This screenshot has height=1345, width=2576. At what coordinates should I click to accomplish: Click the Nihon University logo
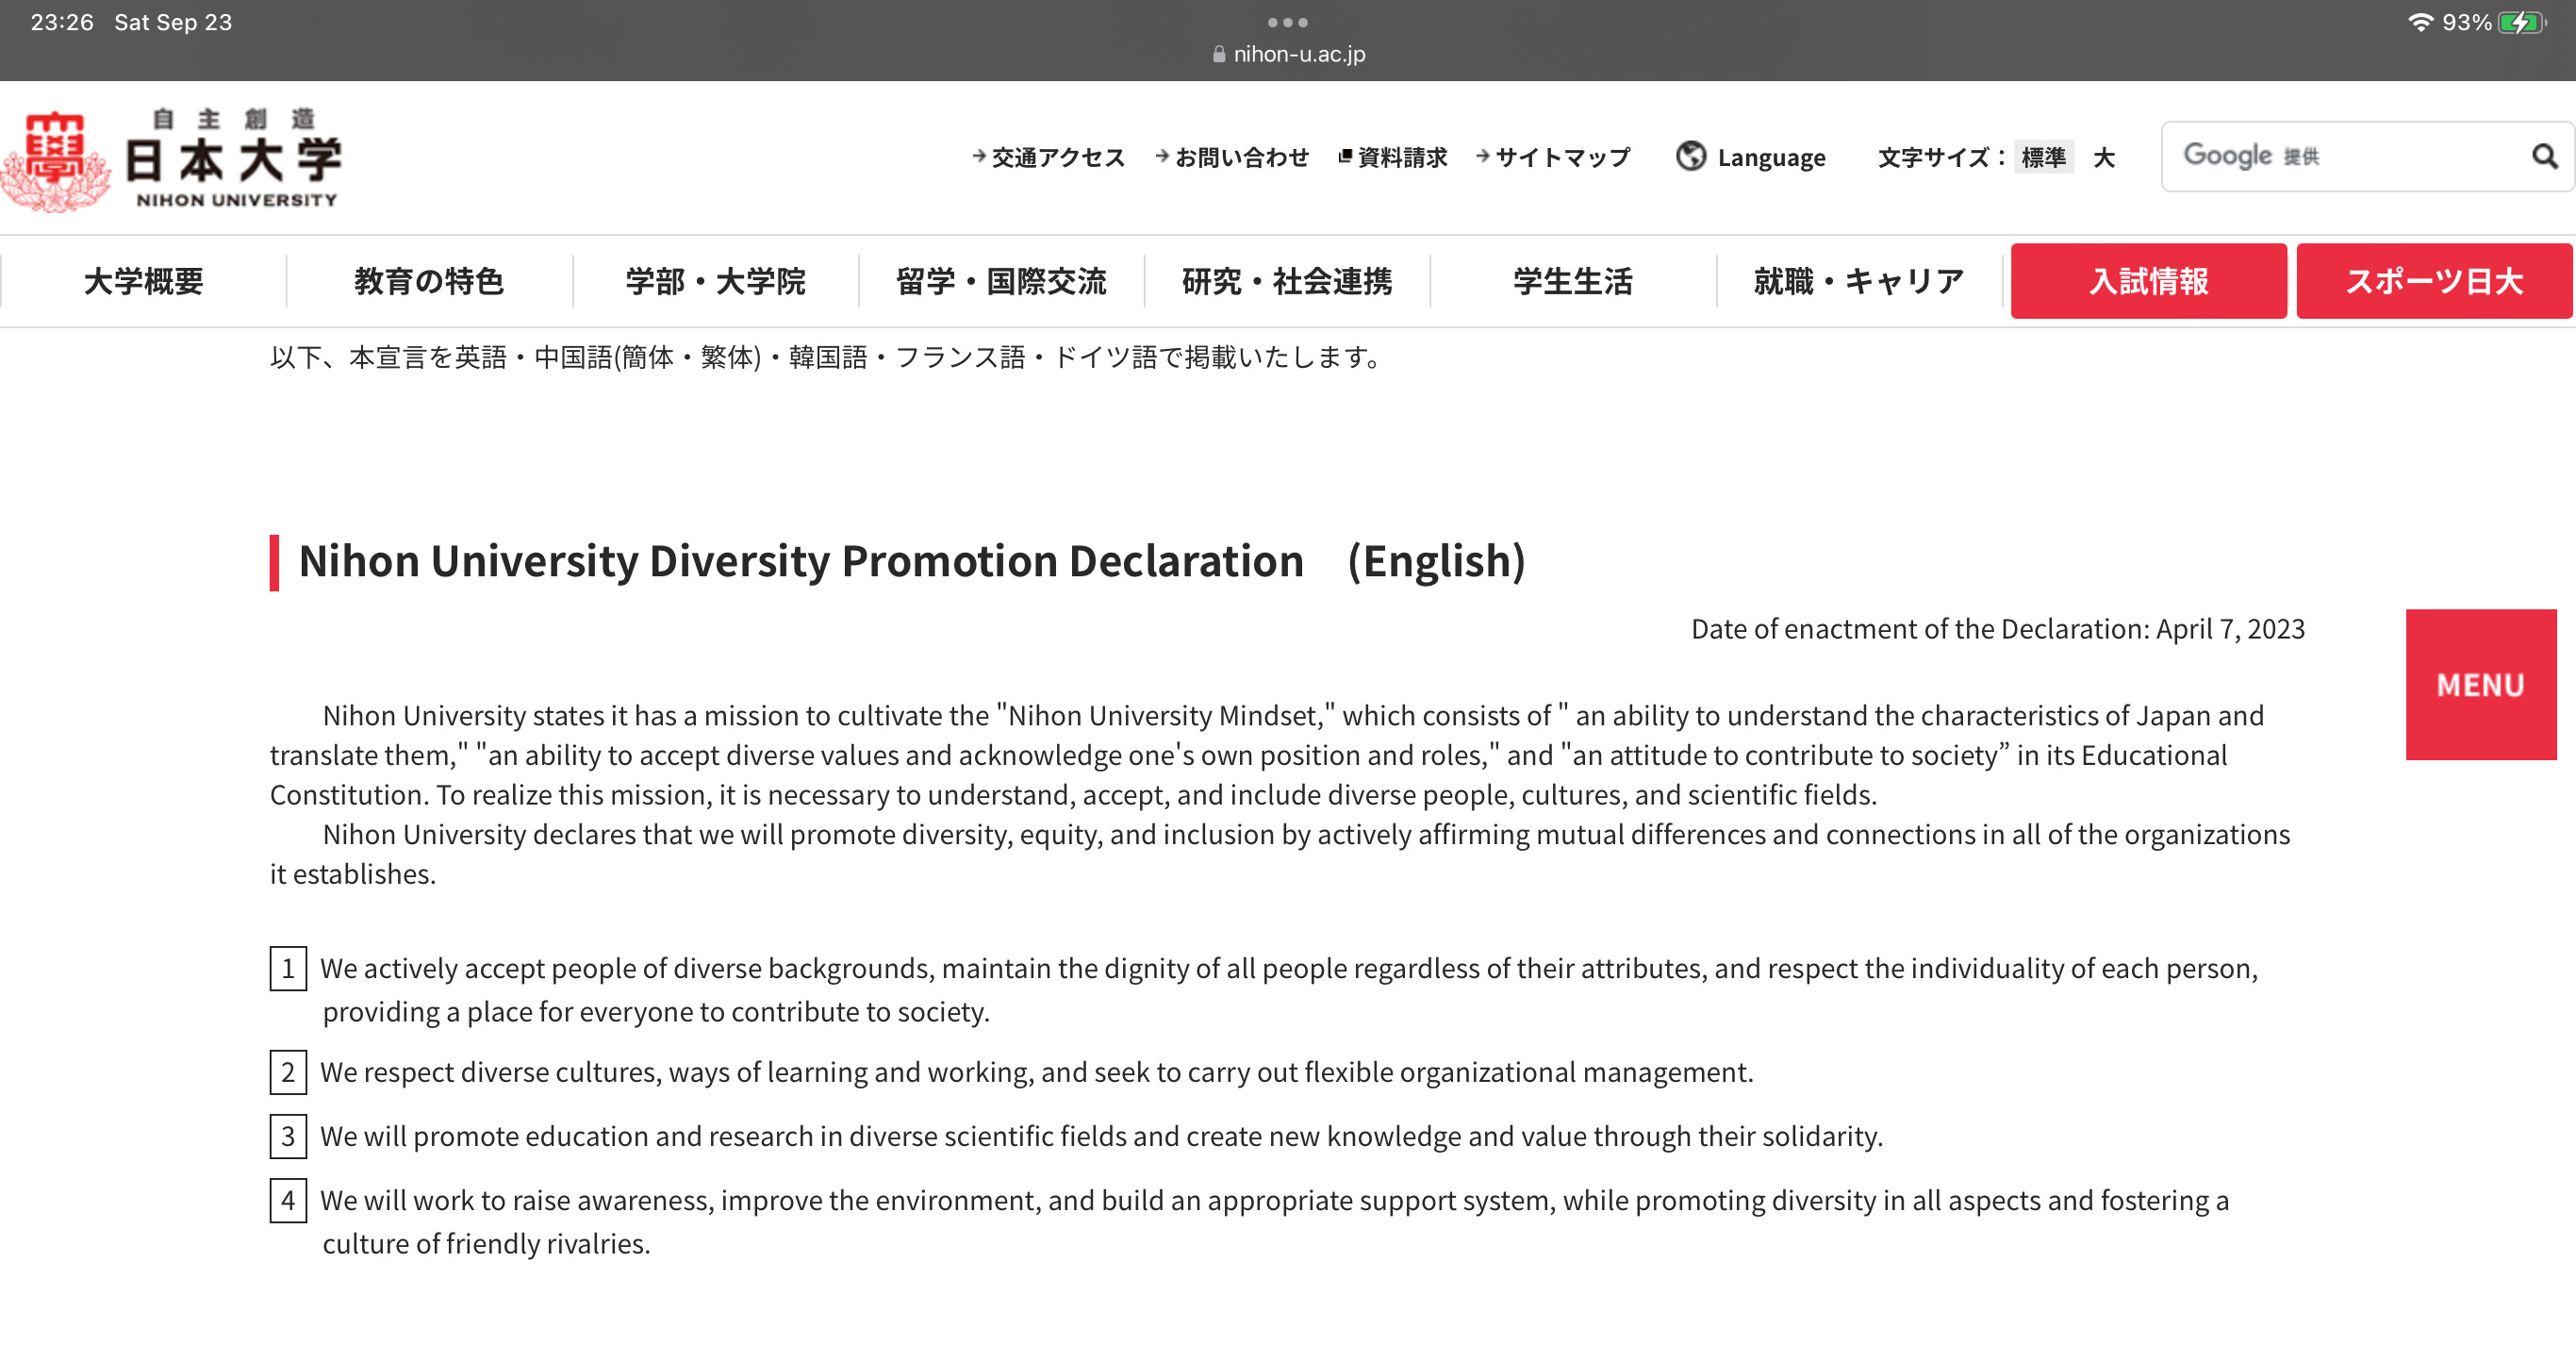172,160
